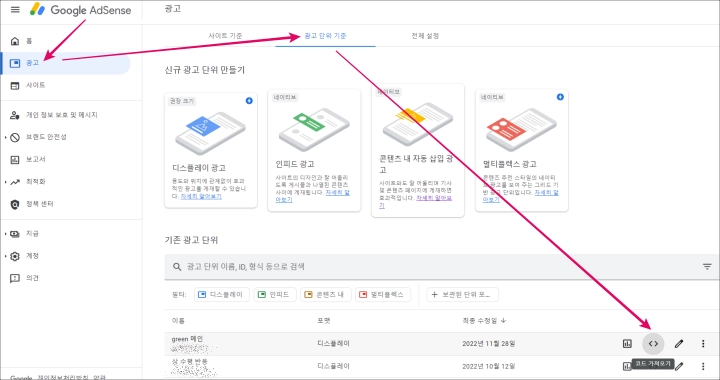The height and width of the screenshot is (380, 720).
Task: Sort by the 이름 column header
Action: point(178,321)
